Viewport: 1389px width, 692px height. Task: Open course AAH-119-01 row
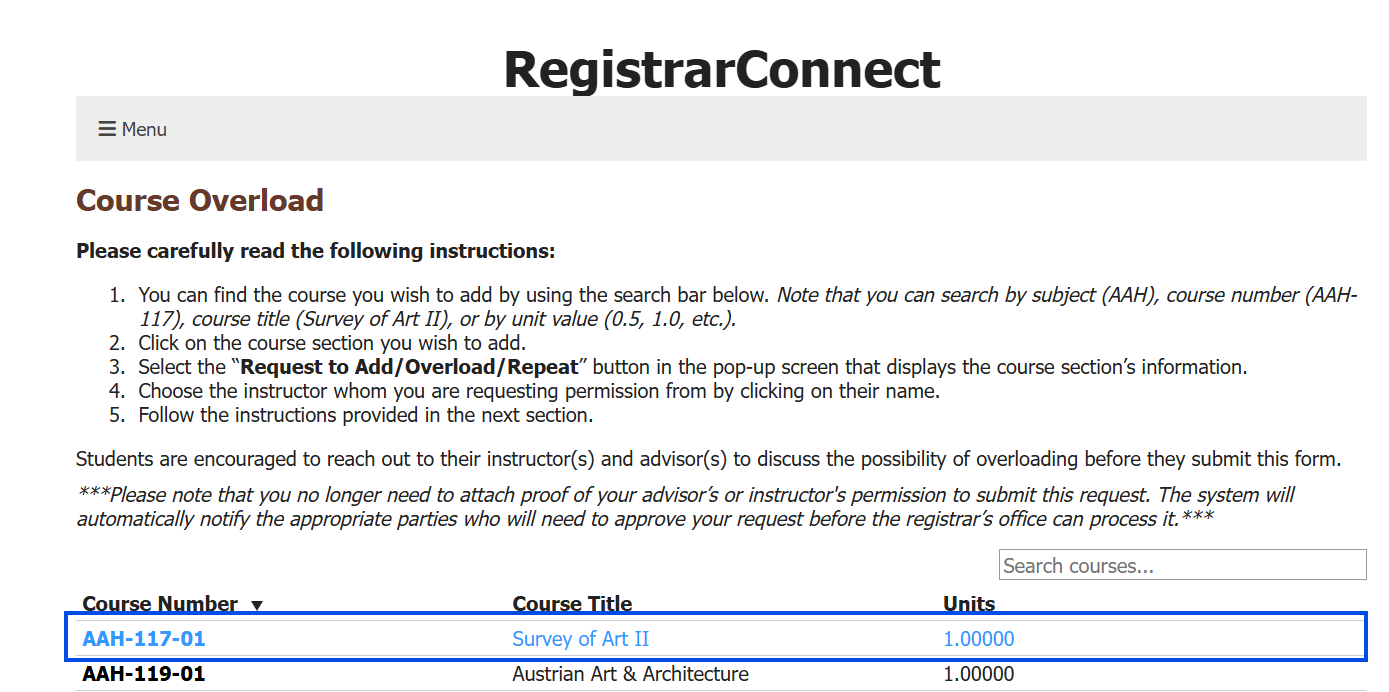[144, 674]
